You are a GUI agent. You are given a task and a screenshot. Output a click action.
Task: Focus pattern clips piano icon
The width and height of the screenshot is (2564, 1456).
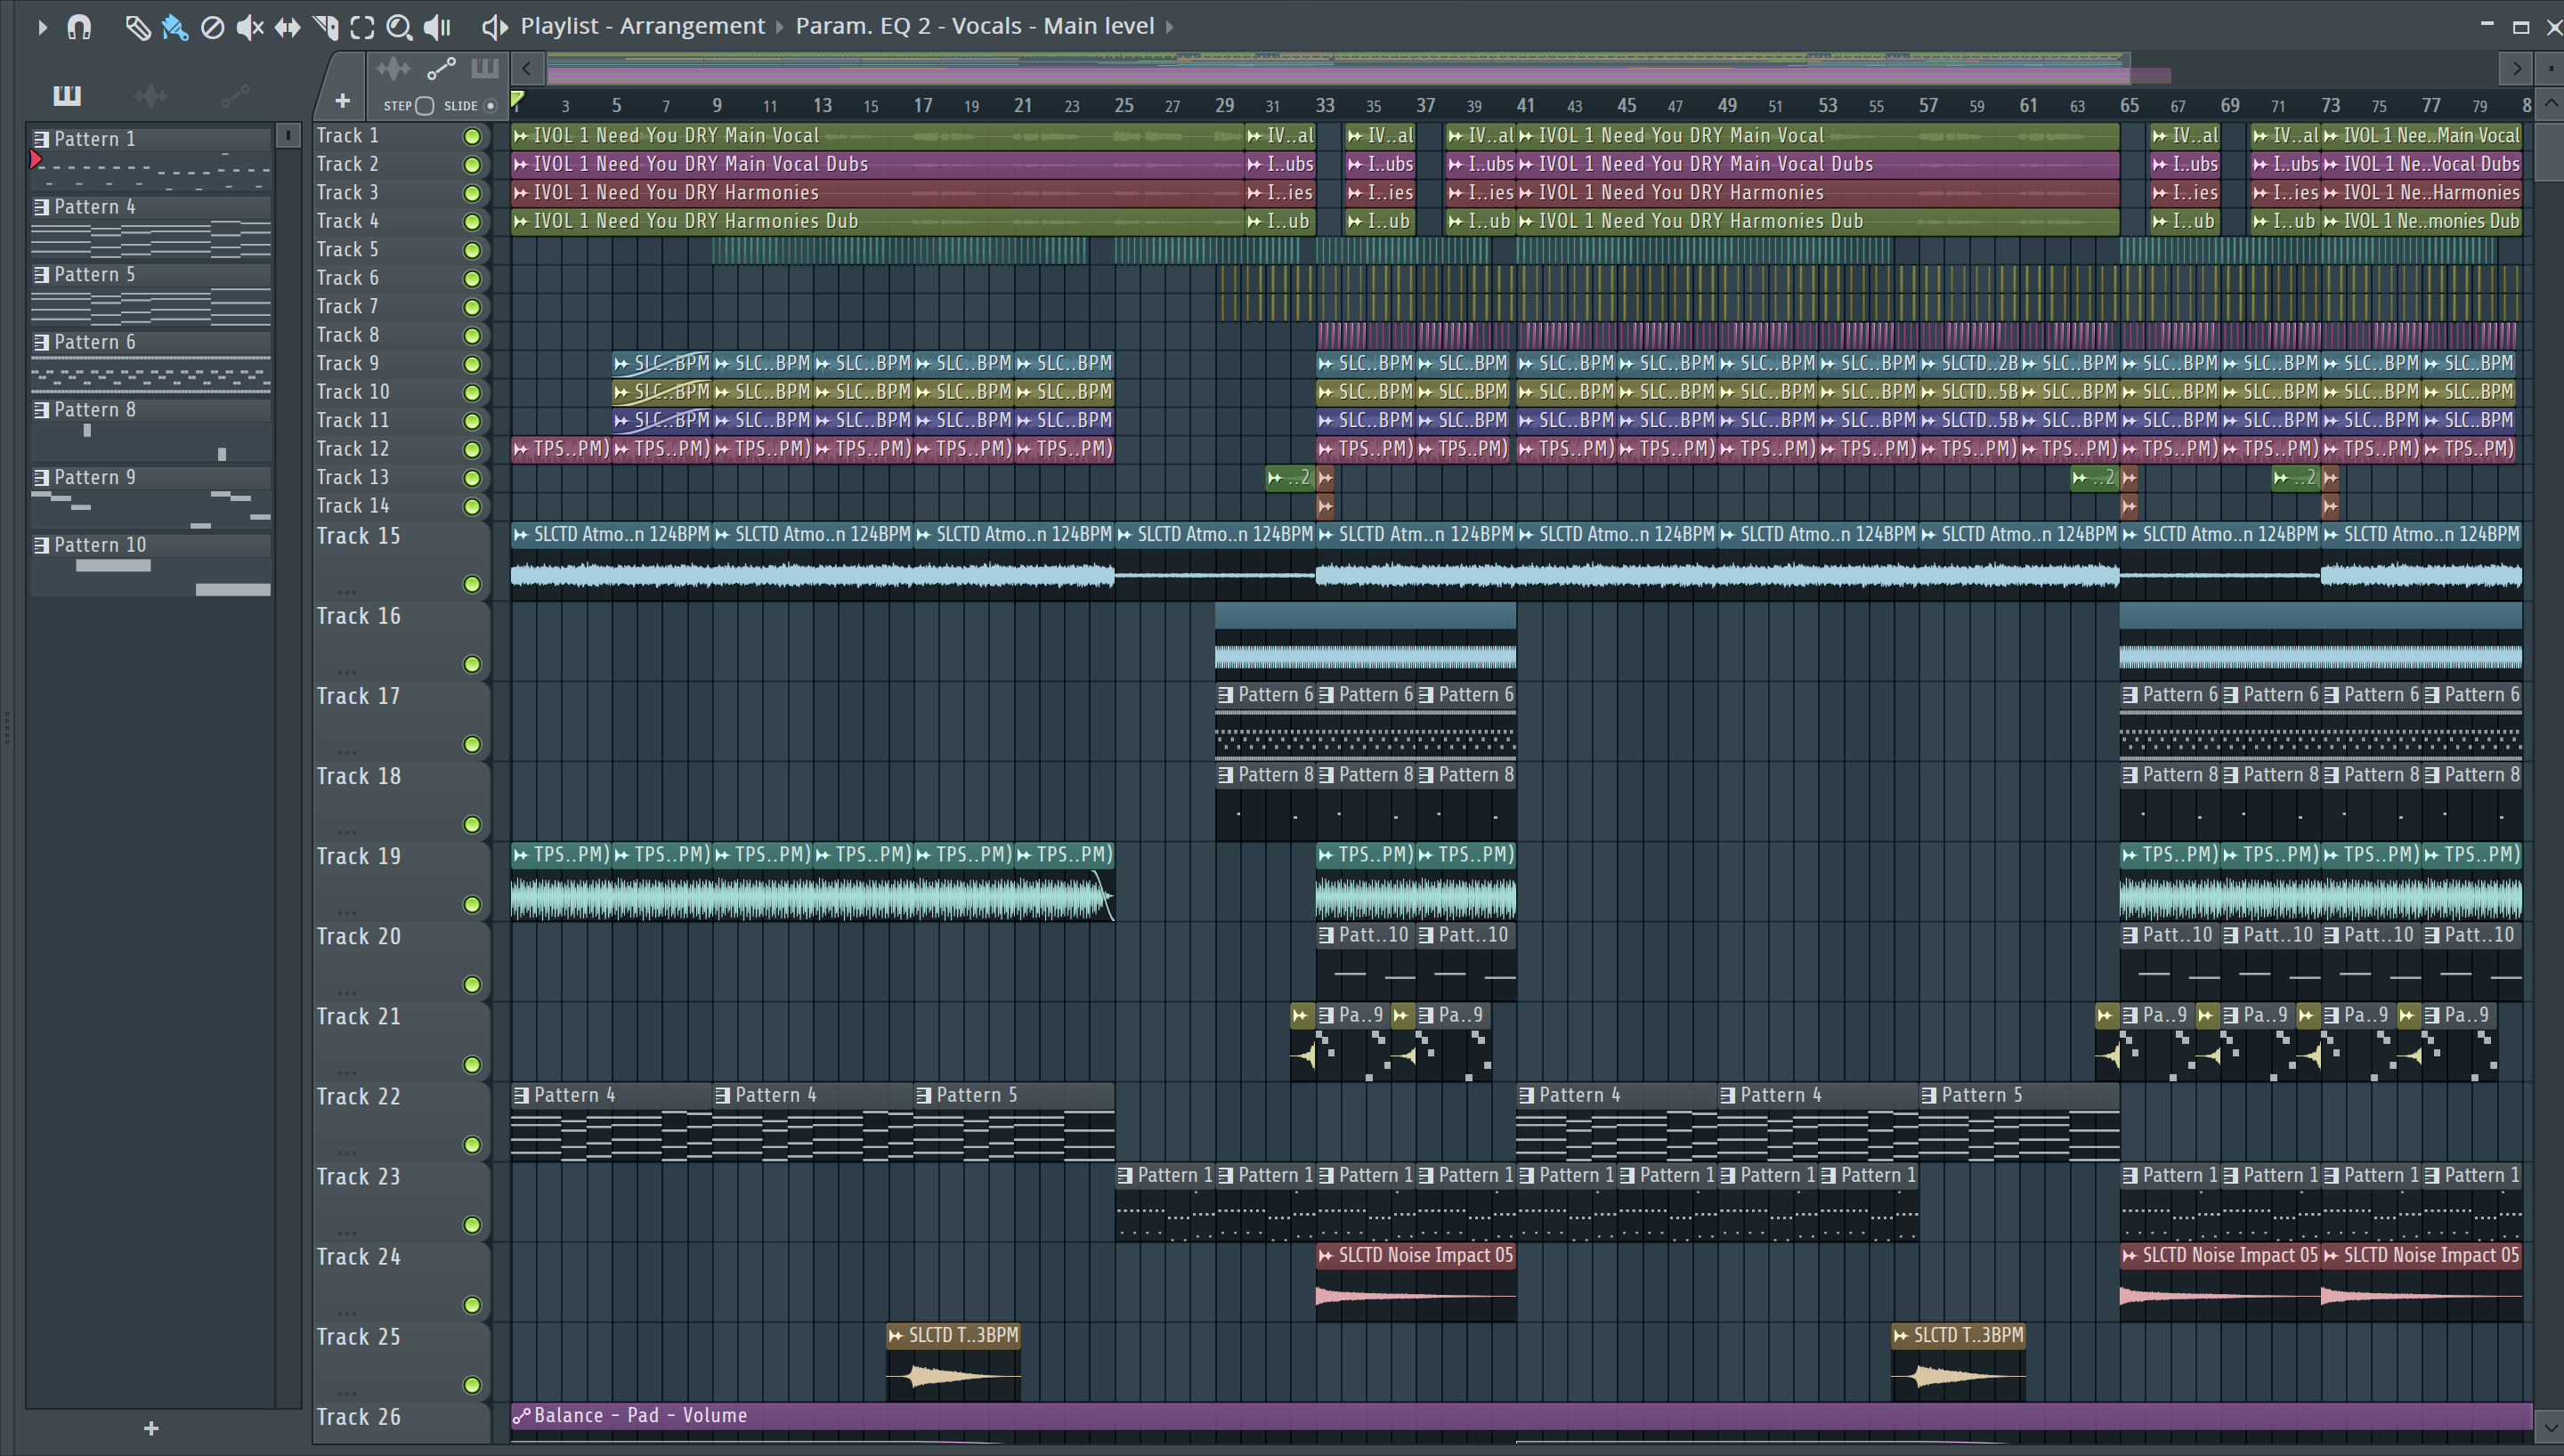tap(485, 68)
